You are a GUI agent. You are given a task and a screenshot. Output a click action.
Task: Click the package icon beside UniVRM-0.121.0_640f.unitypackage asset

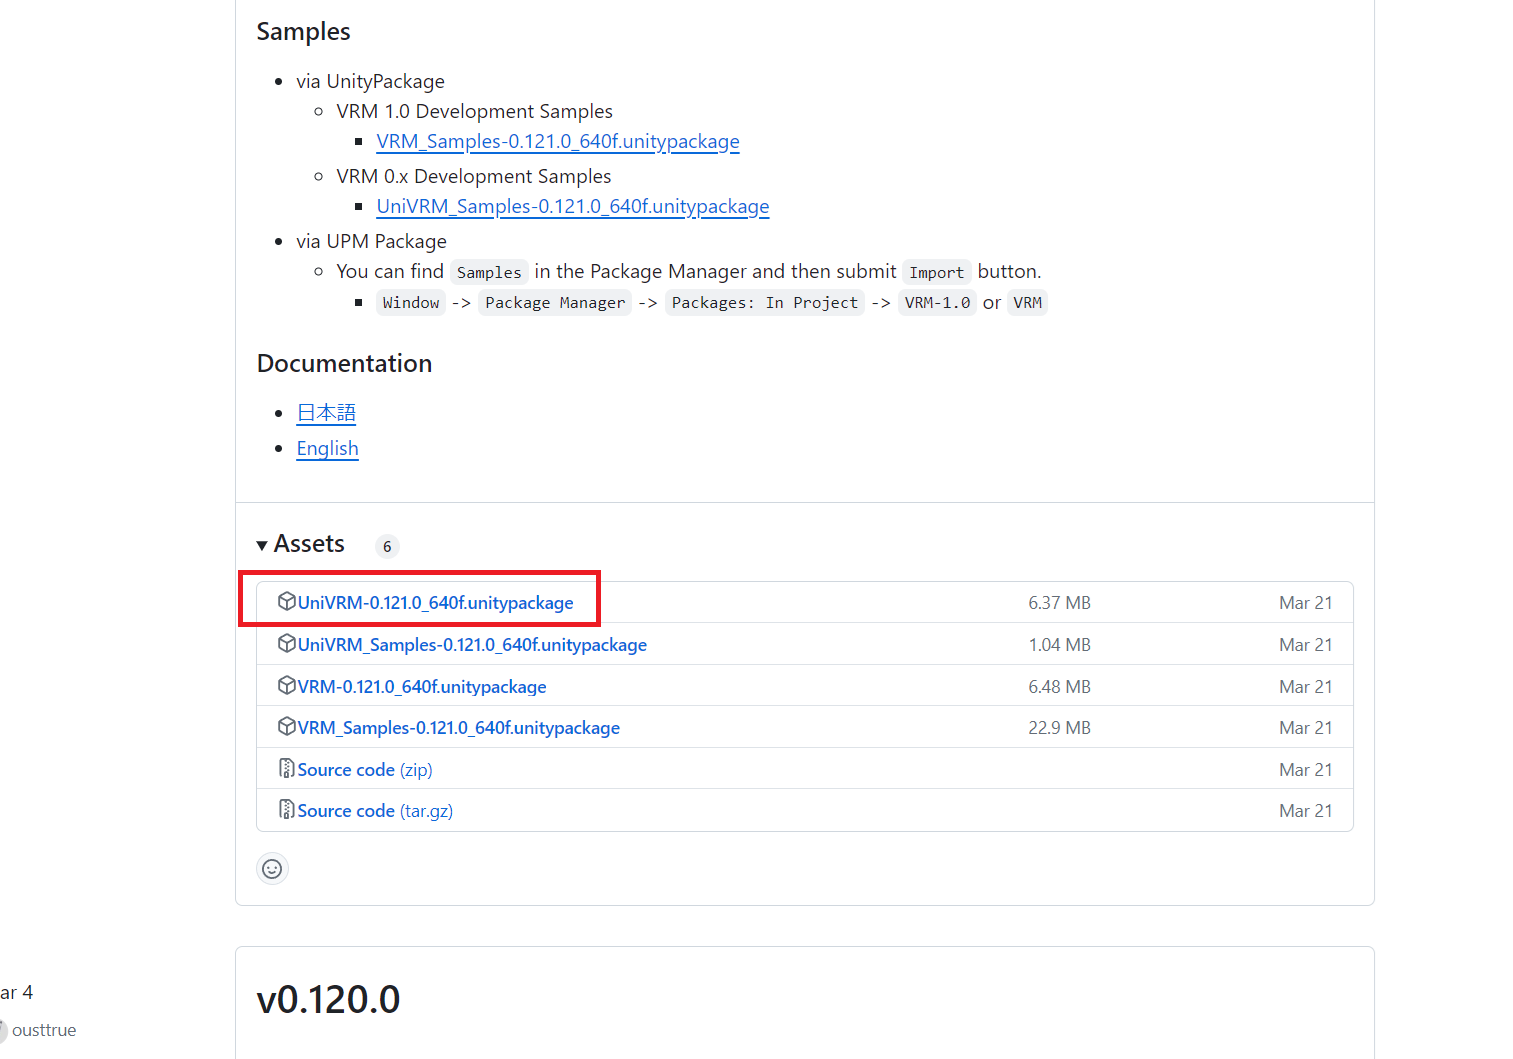(287, 602)
